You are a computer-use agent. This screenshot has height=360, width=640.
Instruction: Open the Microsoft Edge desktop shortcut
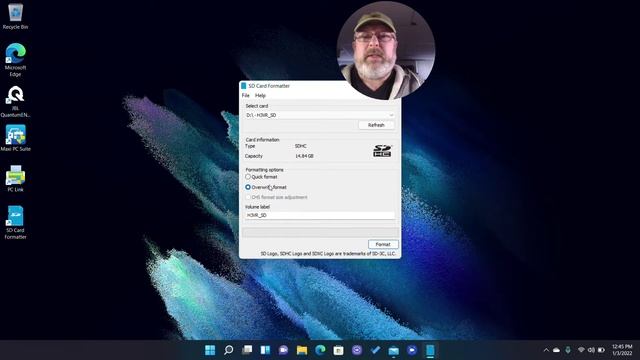coord(15,60)
